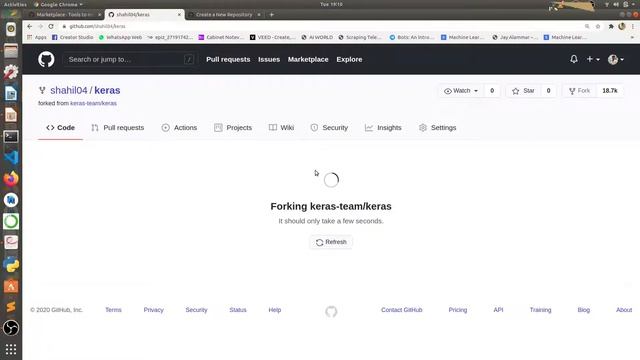
Task: Open the shahil04 owner link
Action: [x=69, y=90]
